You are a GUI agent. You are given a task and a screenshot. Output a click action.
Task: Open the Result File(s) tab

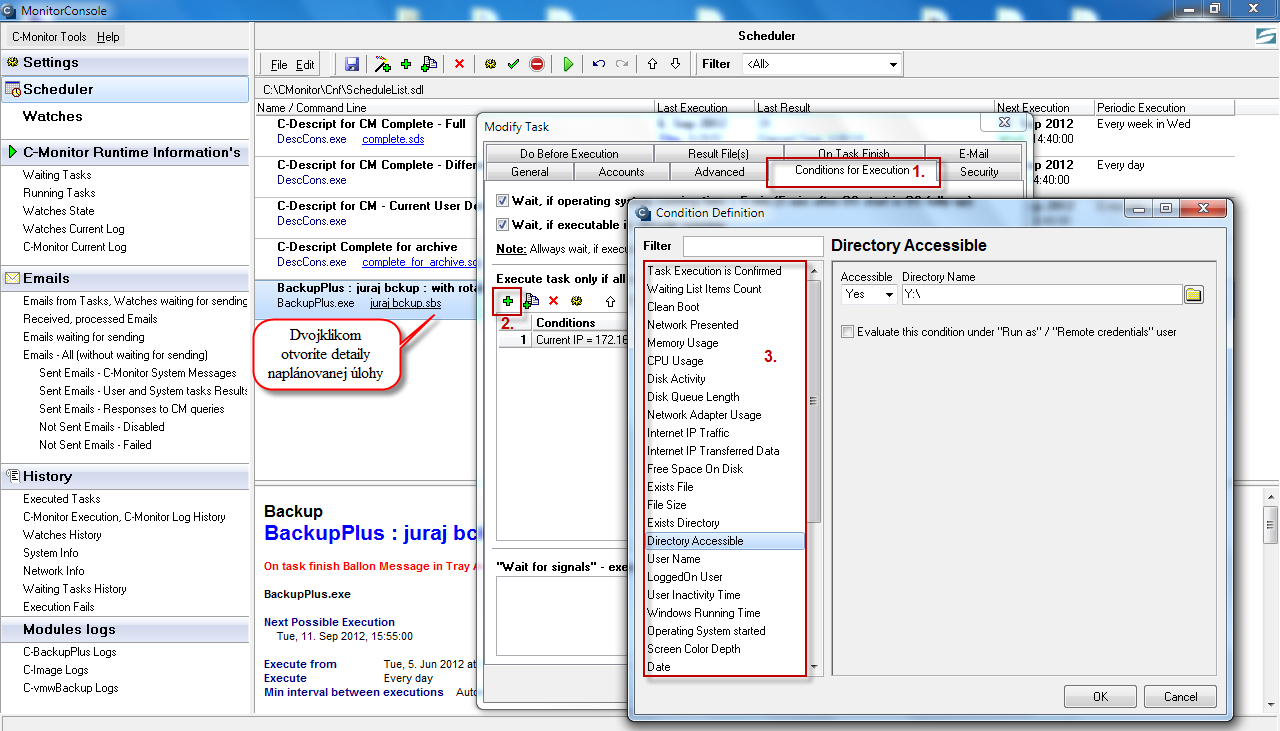pyautogui.click(x=718, y=154)
